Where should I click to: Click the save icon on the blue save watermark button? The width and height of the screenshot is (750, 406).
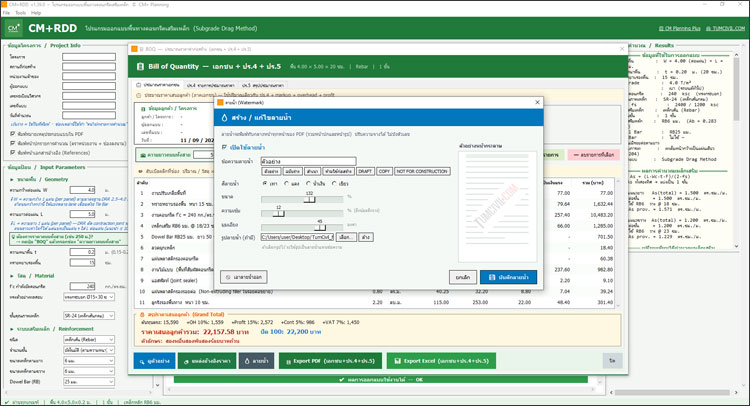tap(492, 277)
